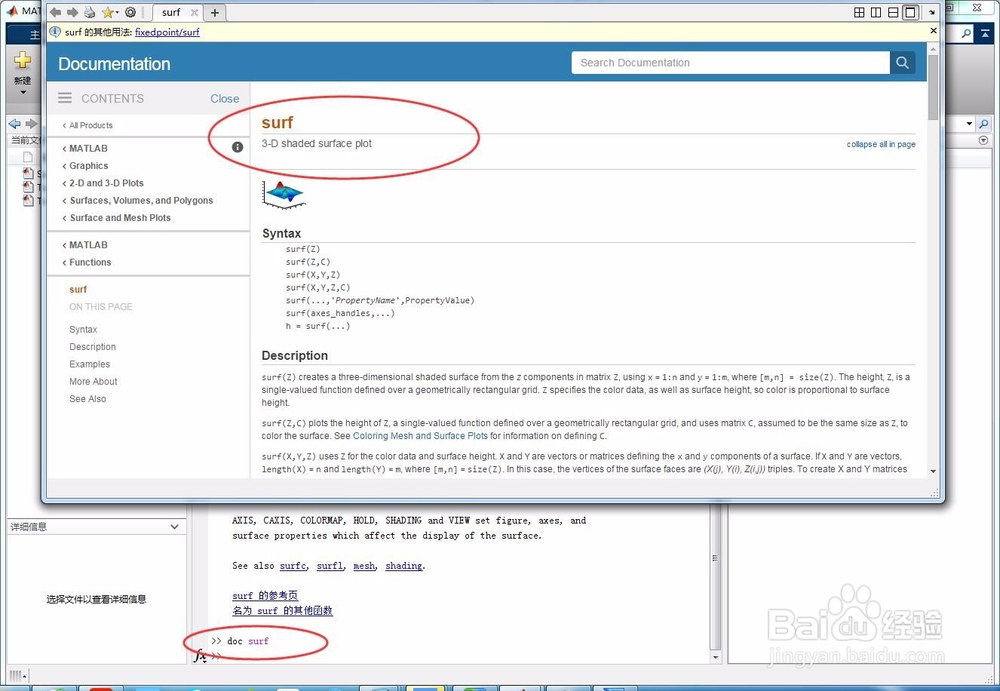The height and width of the screenshot is (691, 1000).
Task: Click the MATLAB folder search magnifier
Action: pyautogui.click(x=984, y=124)
